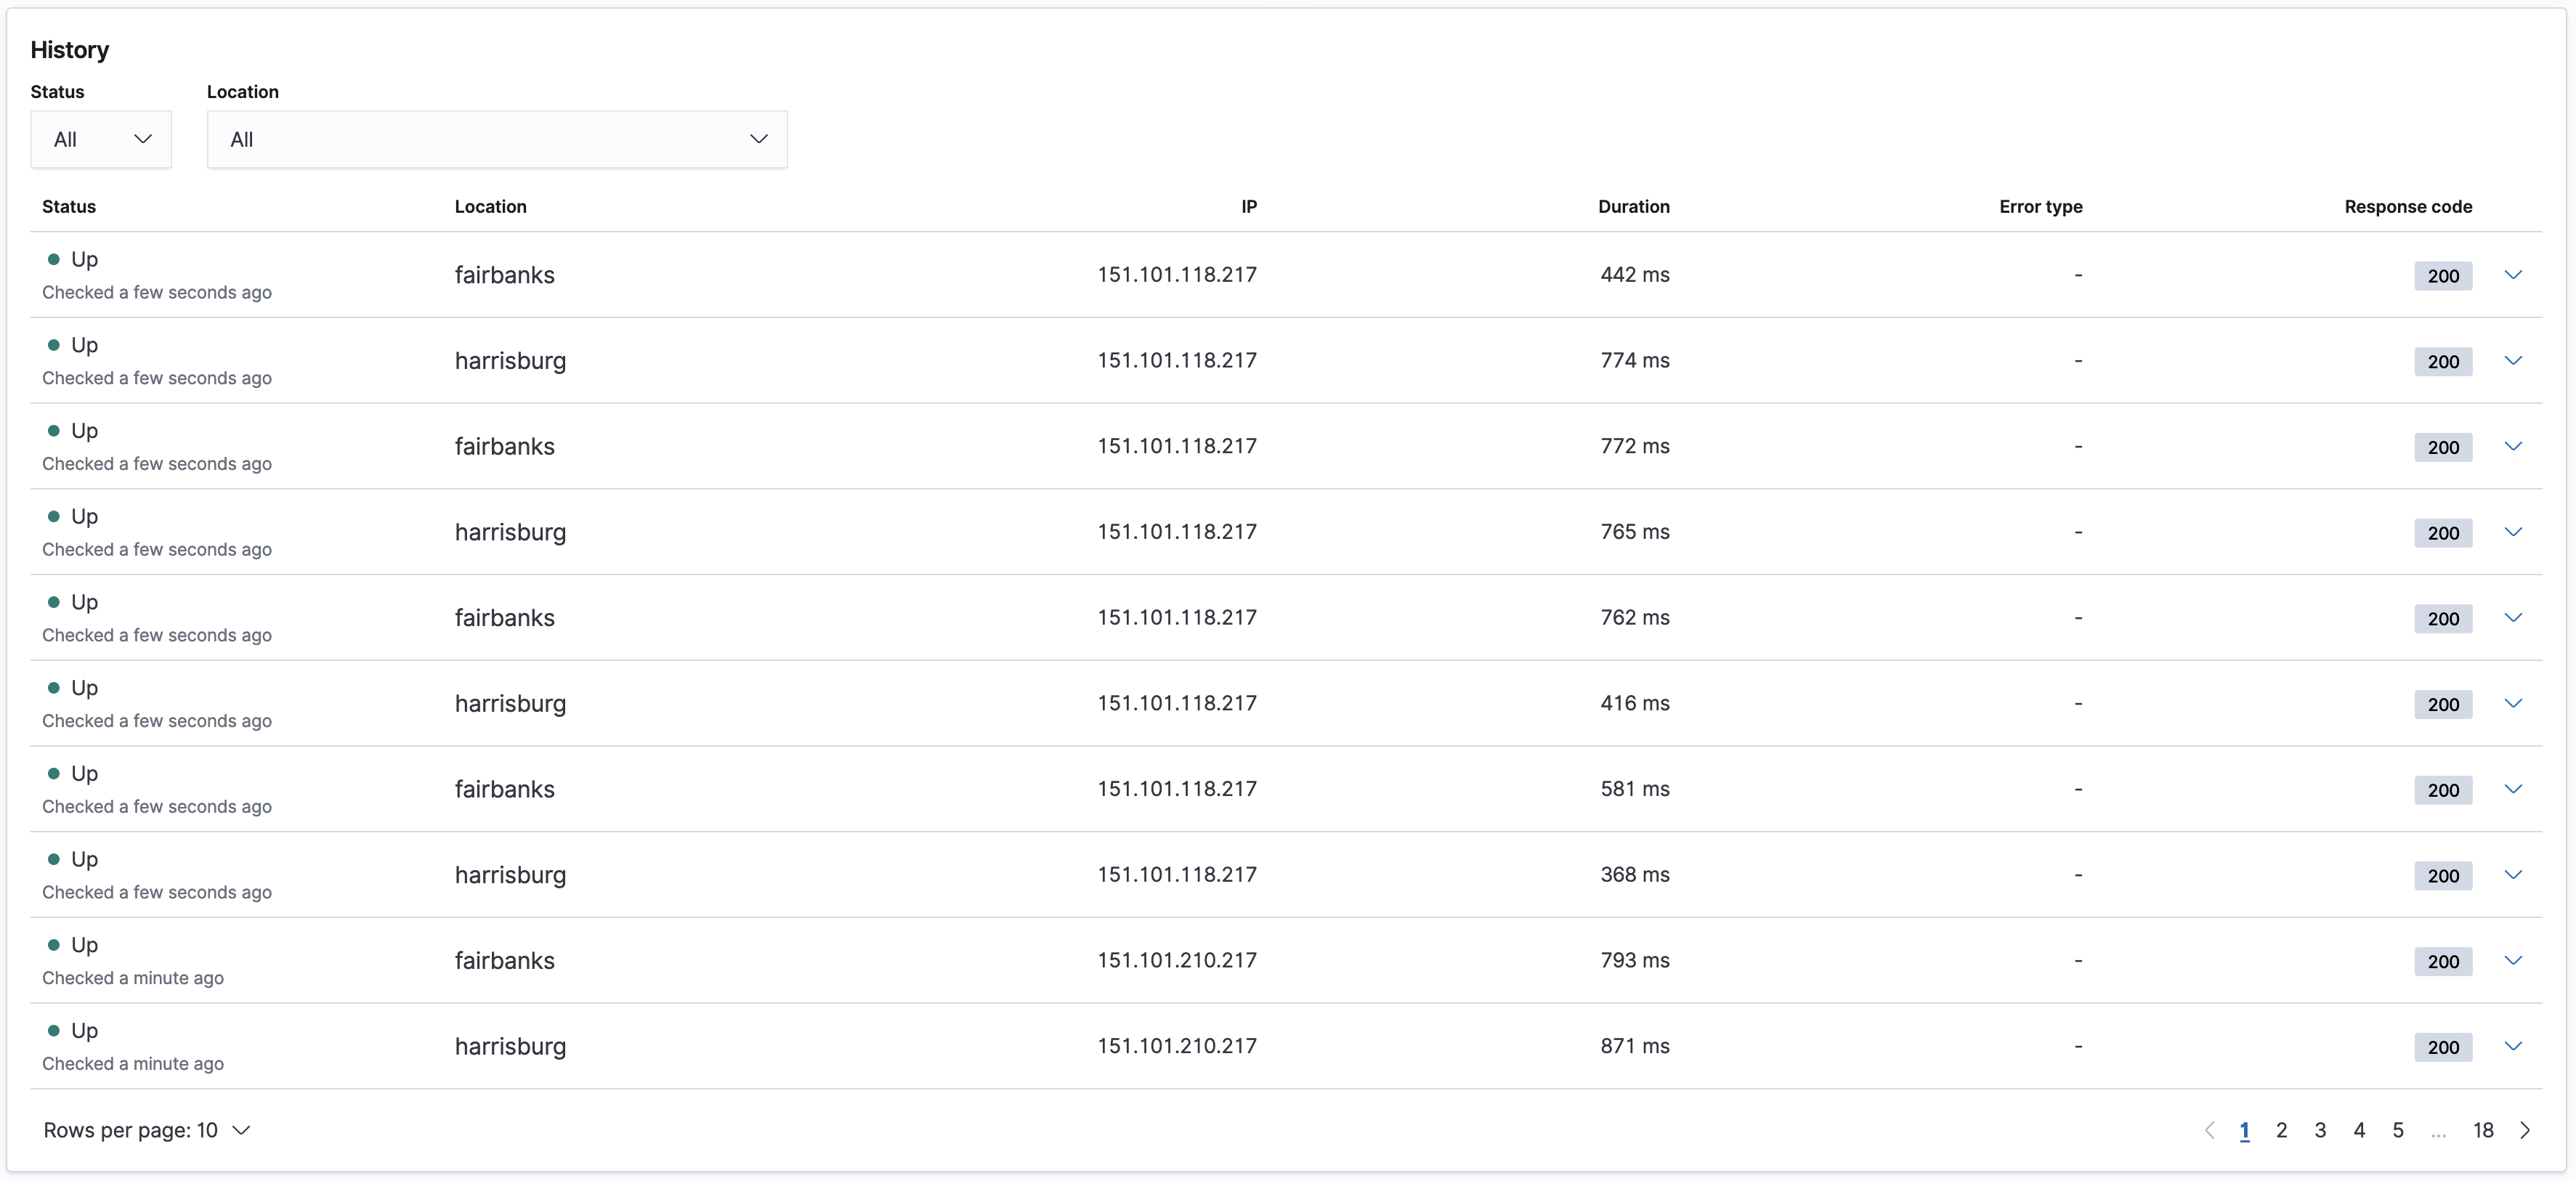Image resolution: width=2576 pixels, height=1181 pixels.
Task: Open the Status filter dropdown
Action: (101, 139)
